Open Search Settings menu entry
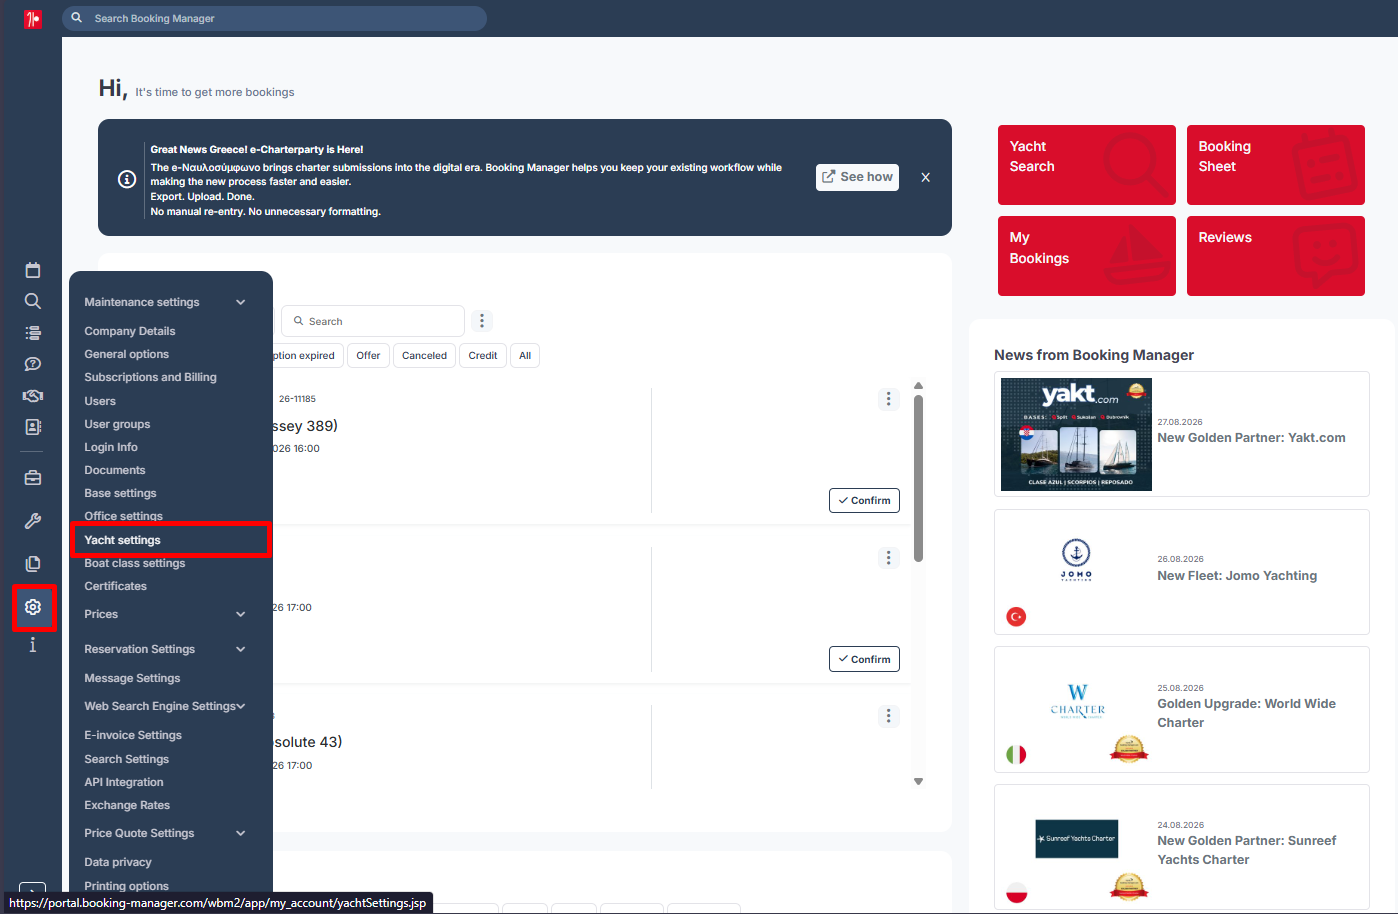 tap(127, 759)
